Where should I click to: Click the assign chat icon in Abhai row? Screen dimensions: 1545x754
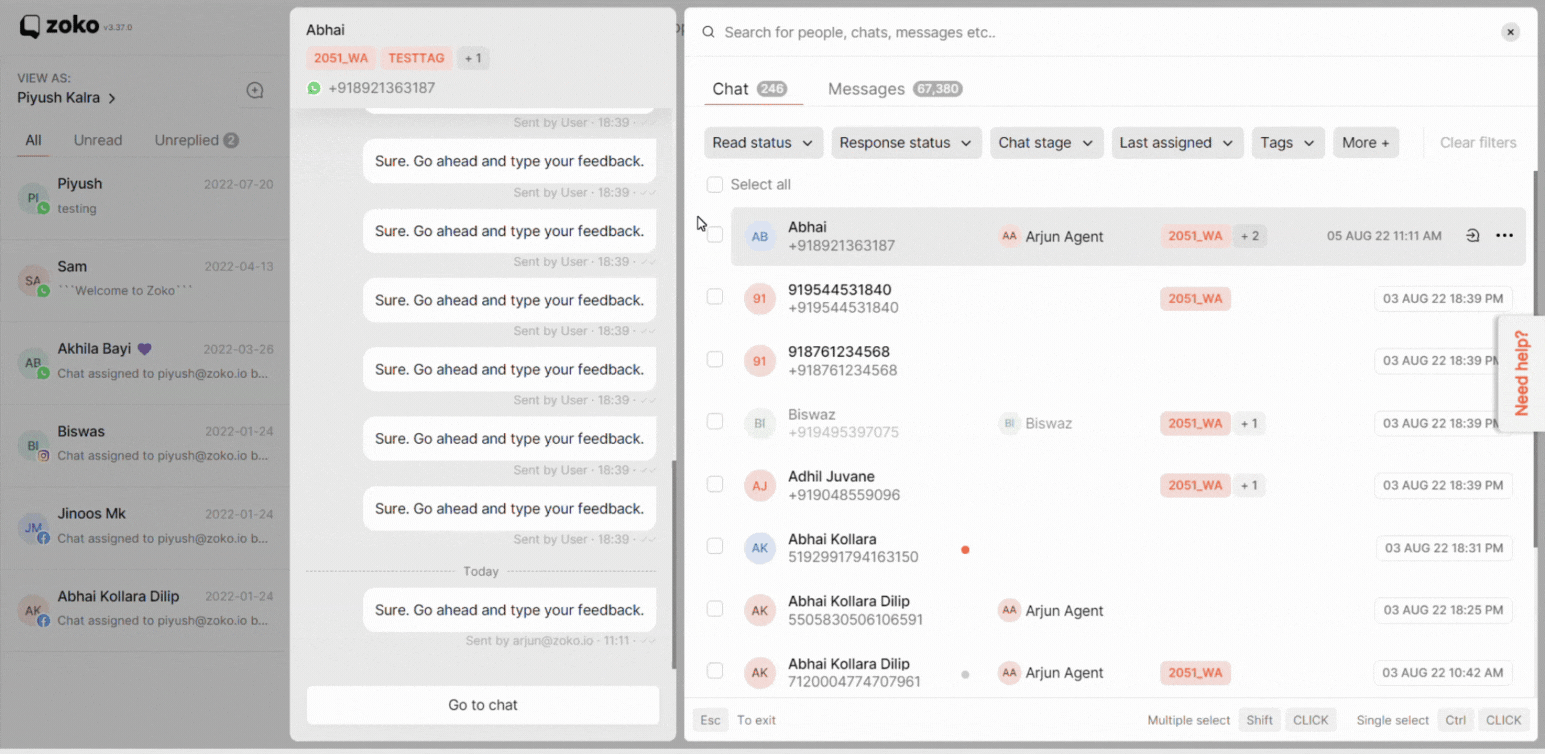[x=1472, y=236]
